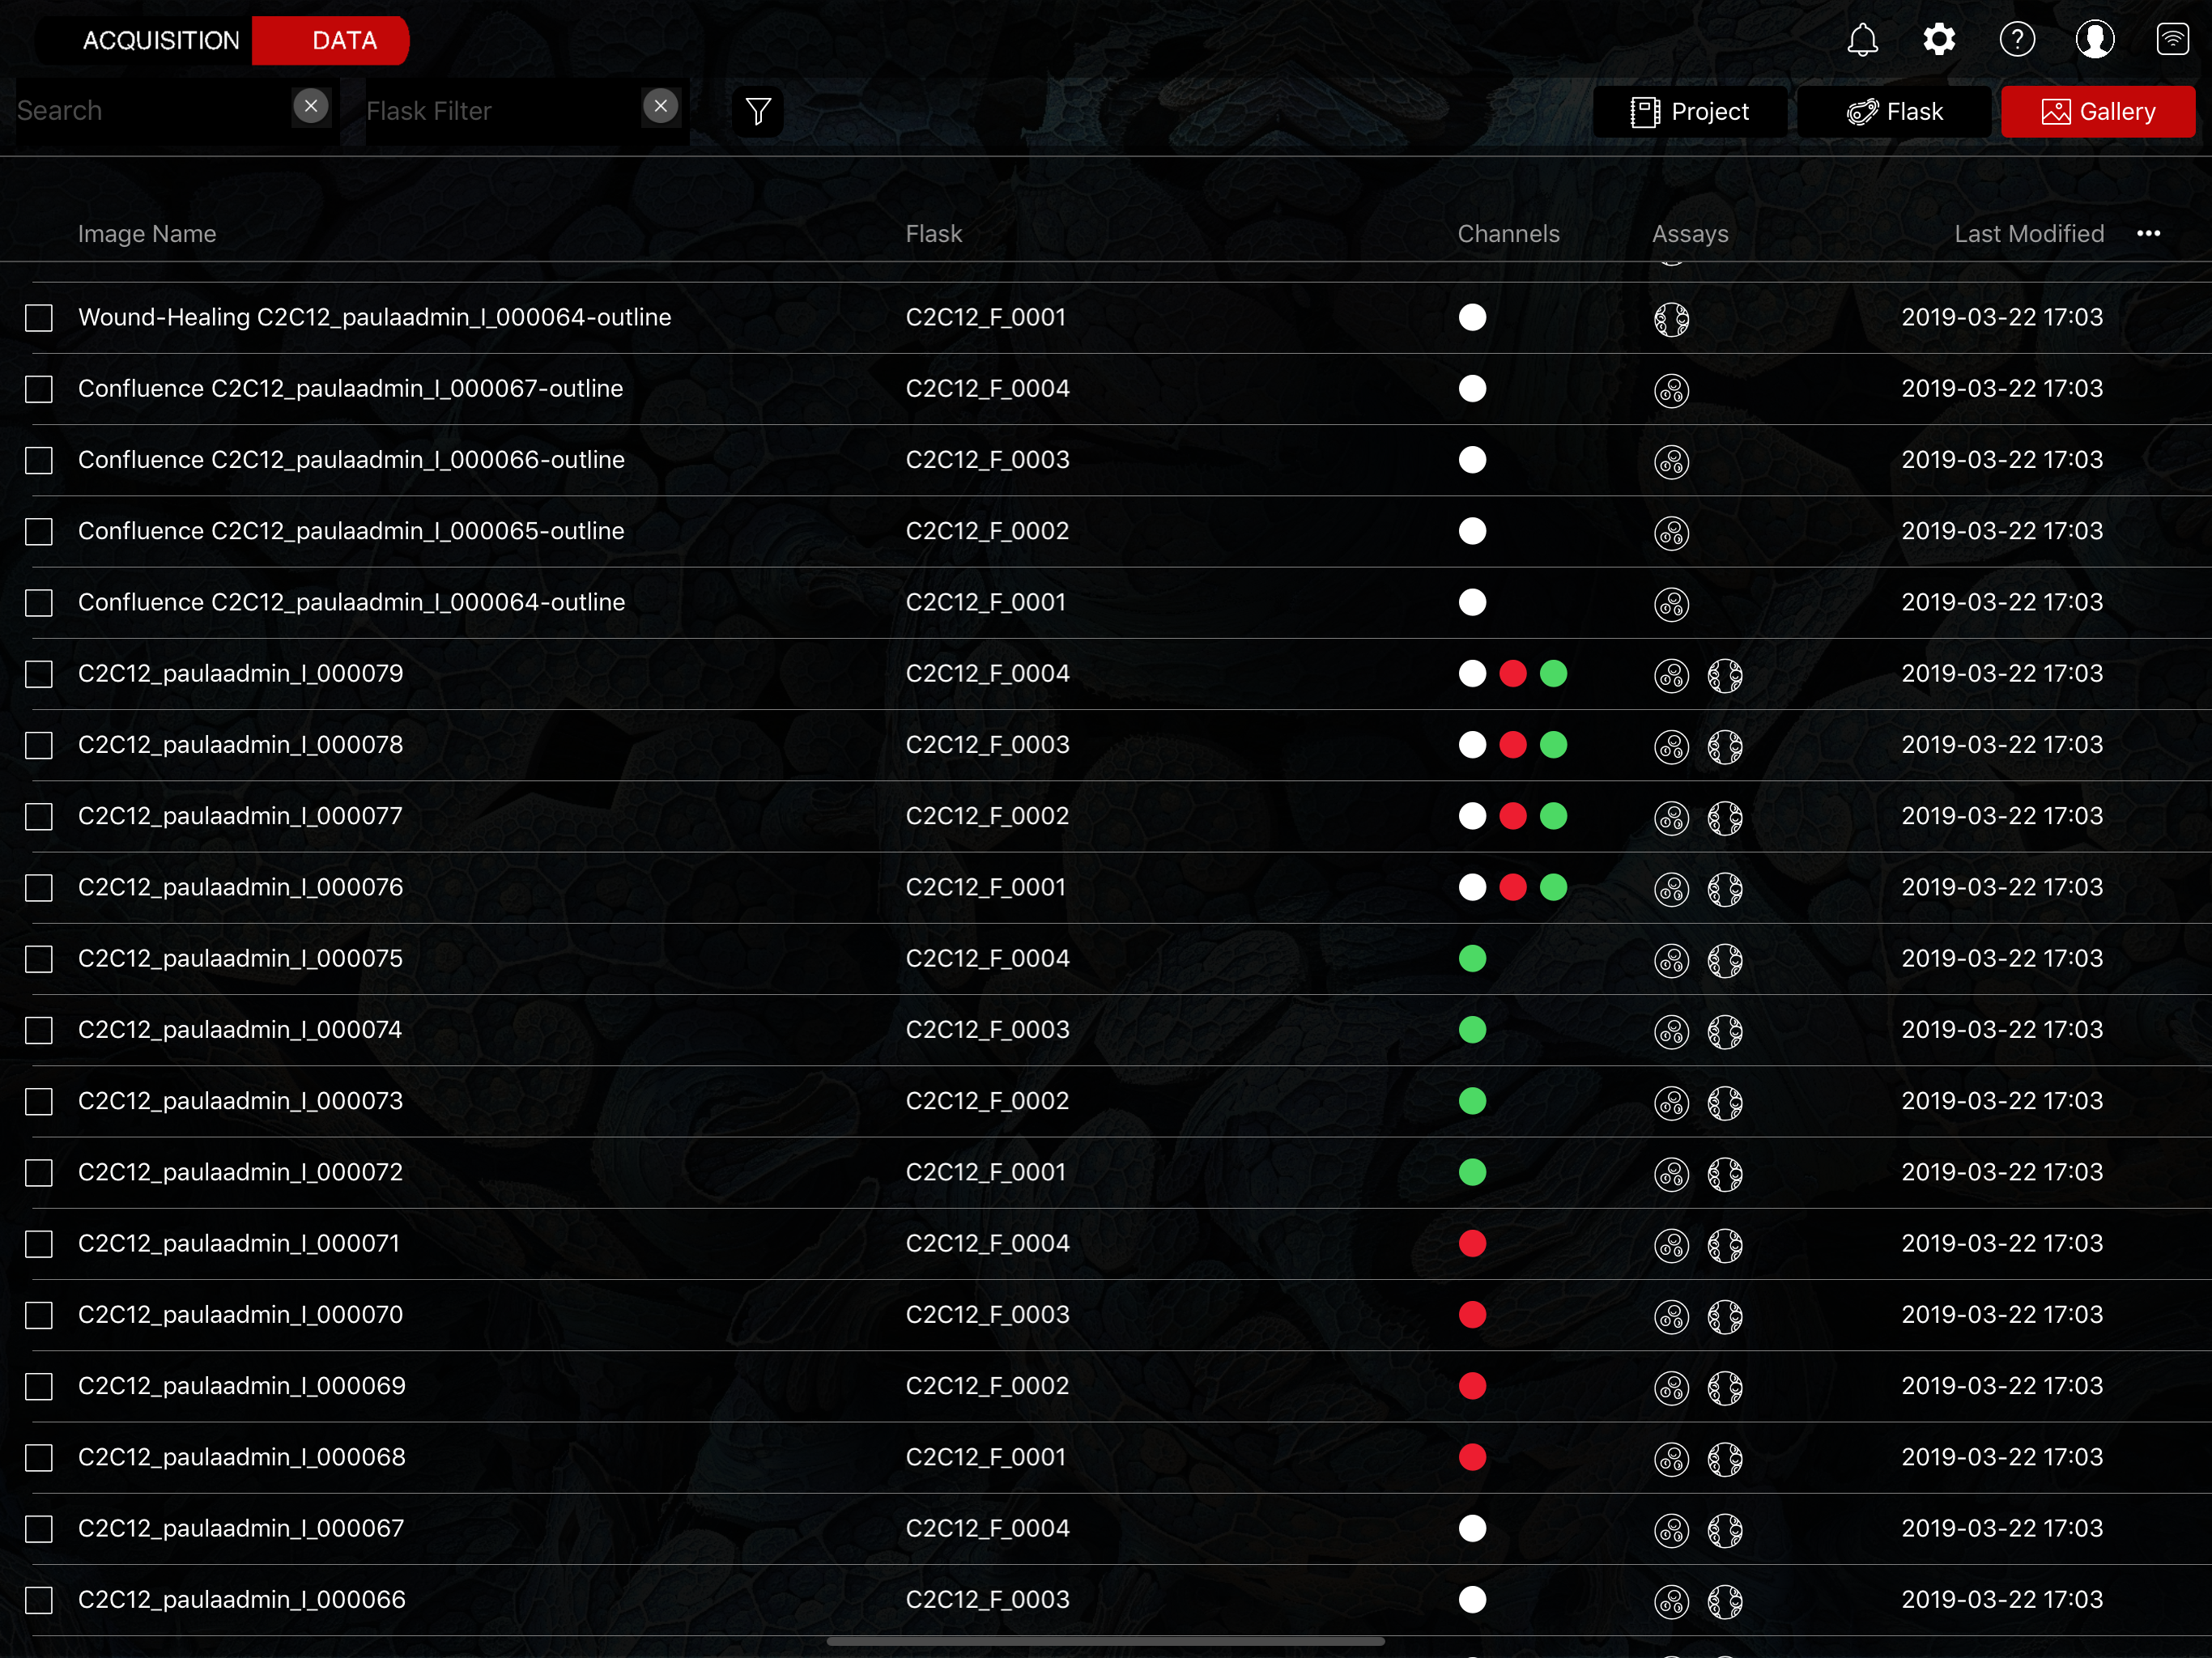Click the wound-healing assay icon for C2C12_paulaadmin_I_000070
Image resolution: width=2212 pixels, height=1658 pixels.
pyautogui.click(x=1725, y=1316)
